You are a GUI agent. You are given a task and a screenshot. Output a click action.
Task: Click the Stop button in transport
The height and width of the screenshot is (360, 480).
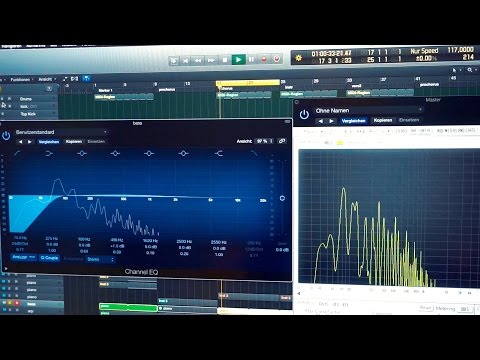[225, 60]
